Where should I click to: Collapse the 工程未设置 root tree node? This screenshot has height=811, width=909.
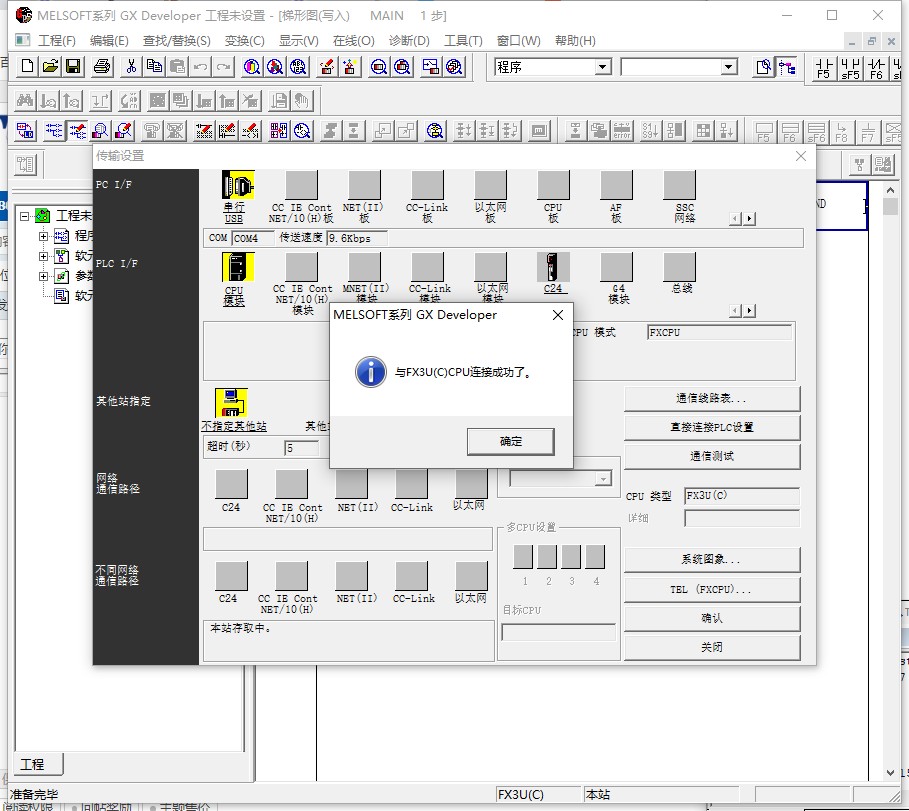[x=24, y=216]
